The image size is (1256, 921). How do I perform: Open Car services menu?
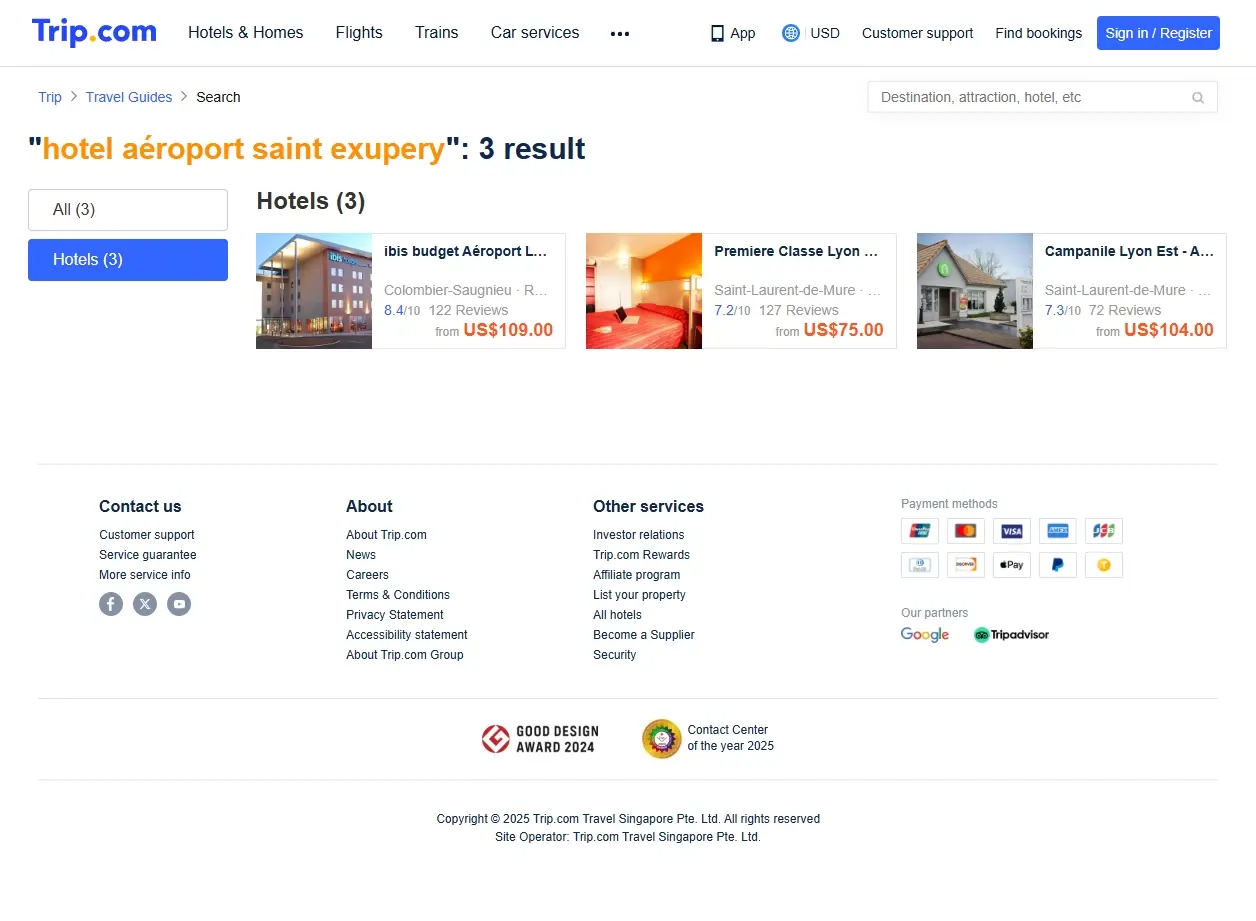tap(535, 33)
